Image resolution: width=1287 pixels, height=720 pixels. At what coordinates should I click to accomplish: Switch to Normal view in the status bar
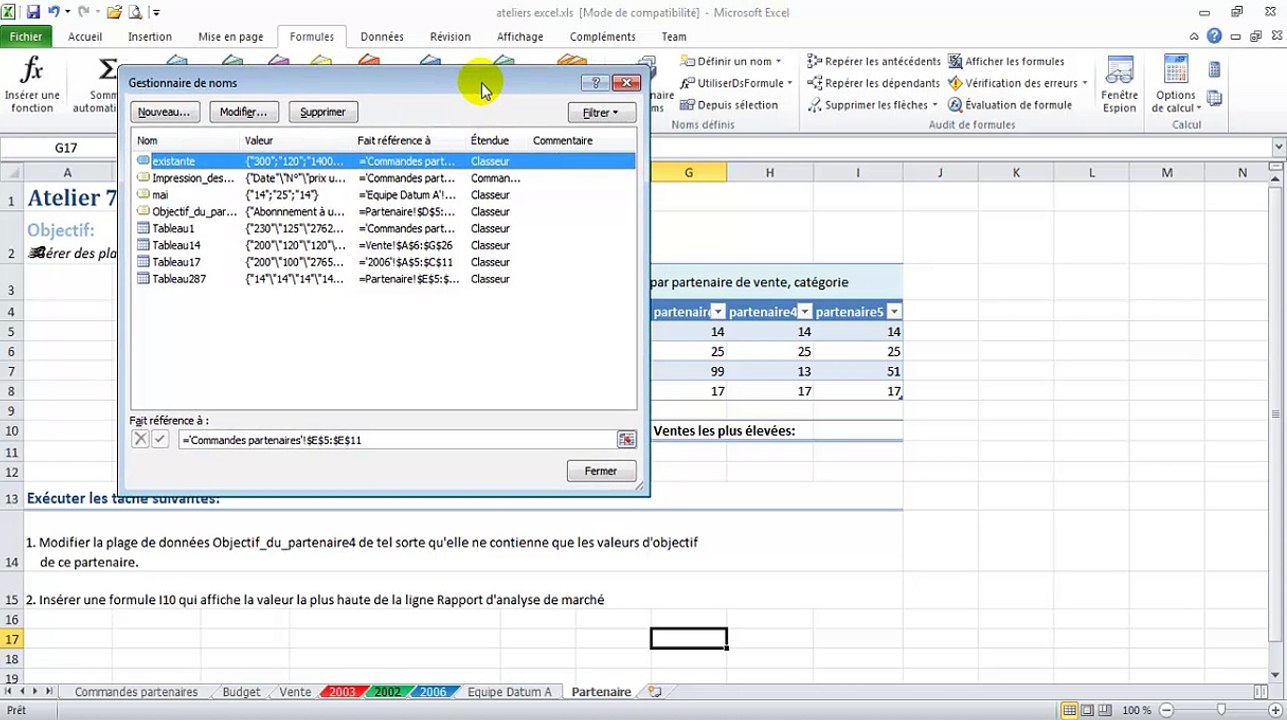pos(1071,710)
